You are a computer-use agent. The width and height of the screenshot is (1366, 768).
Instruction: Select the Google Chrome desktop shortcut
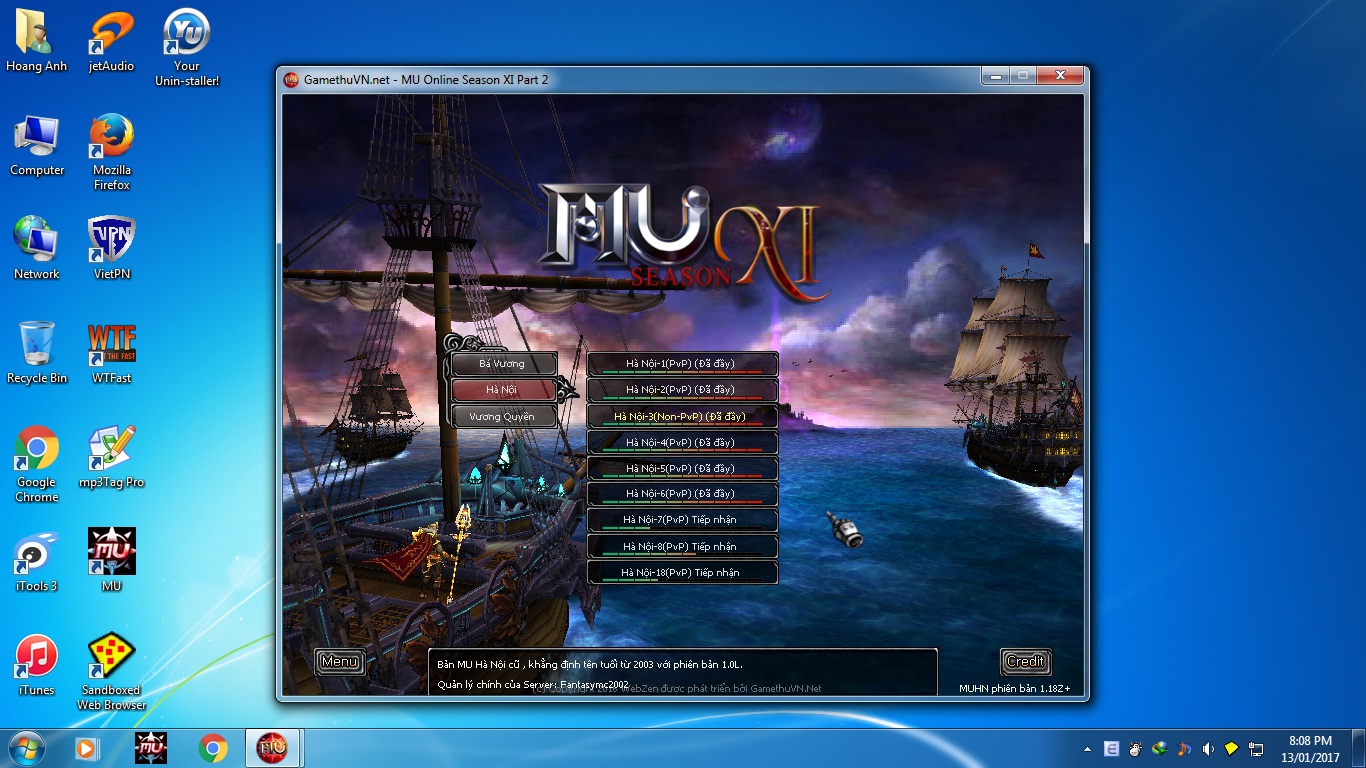point(37,464)
